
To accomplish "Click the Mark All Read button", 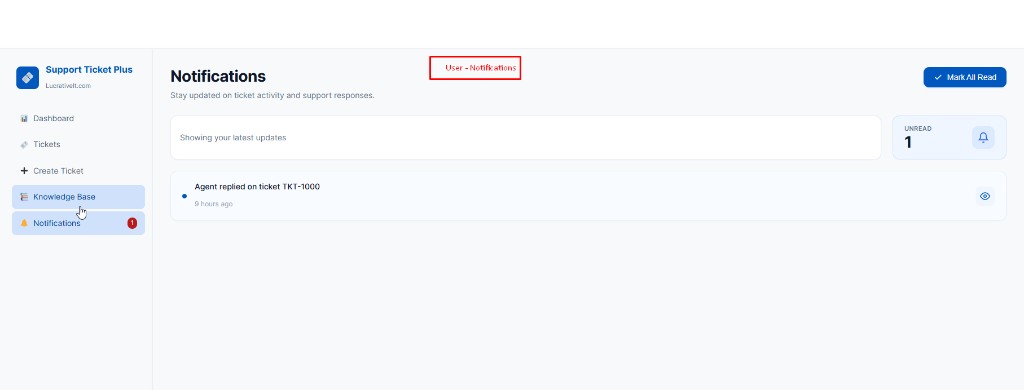I will pyautogui.click(x=965, y=77).
